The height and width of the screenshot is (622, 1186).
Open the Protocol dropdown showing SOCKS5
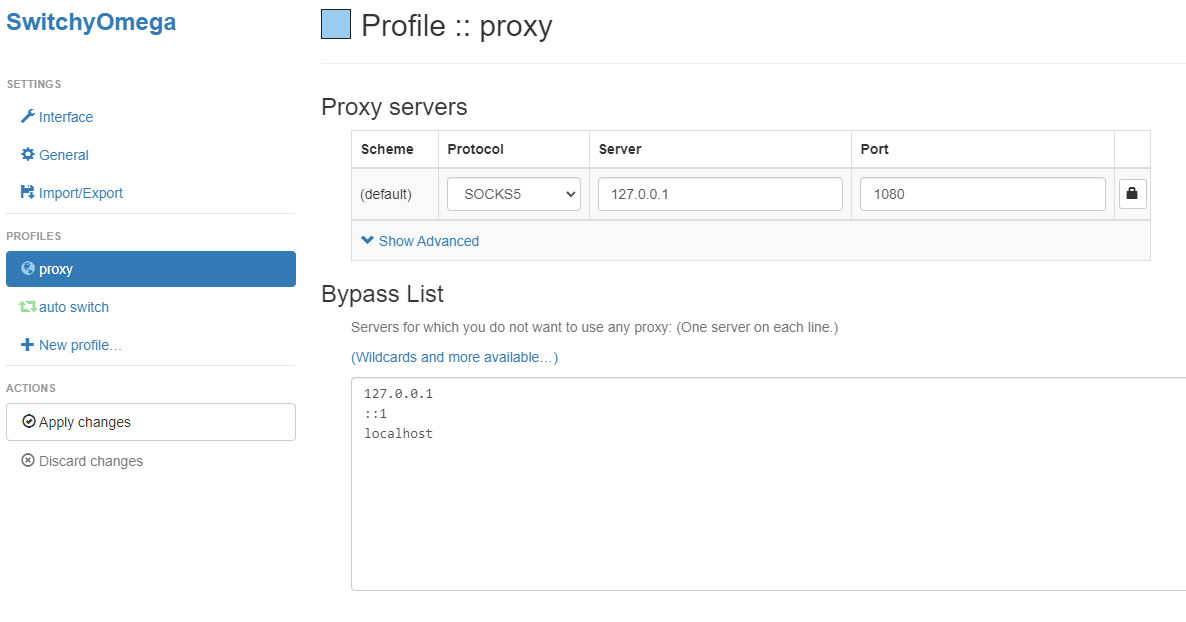(x=513, y=193)
